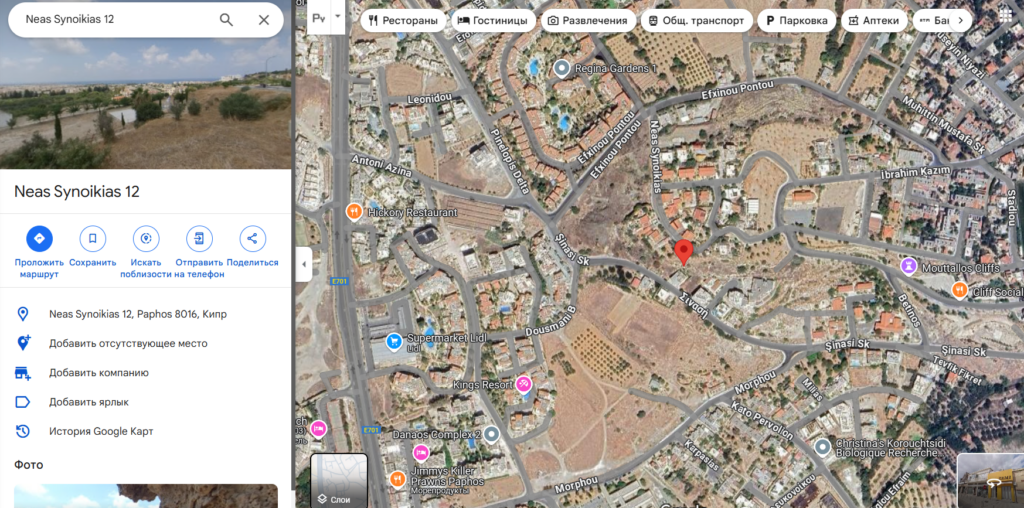
Task: Open the Google apps grid icon
Action: (1004, 16)
